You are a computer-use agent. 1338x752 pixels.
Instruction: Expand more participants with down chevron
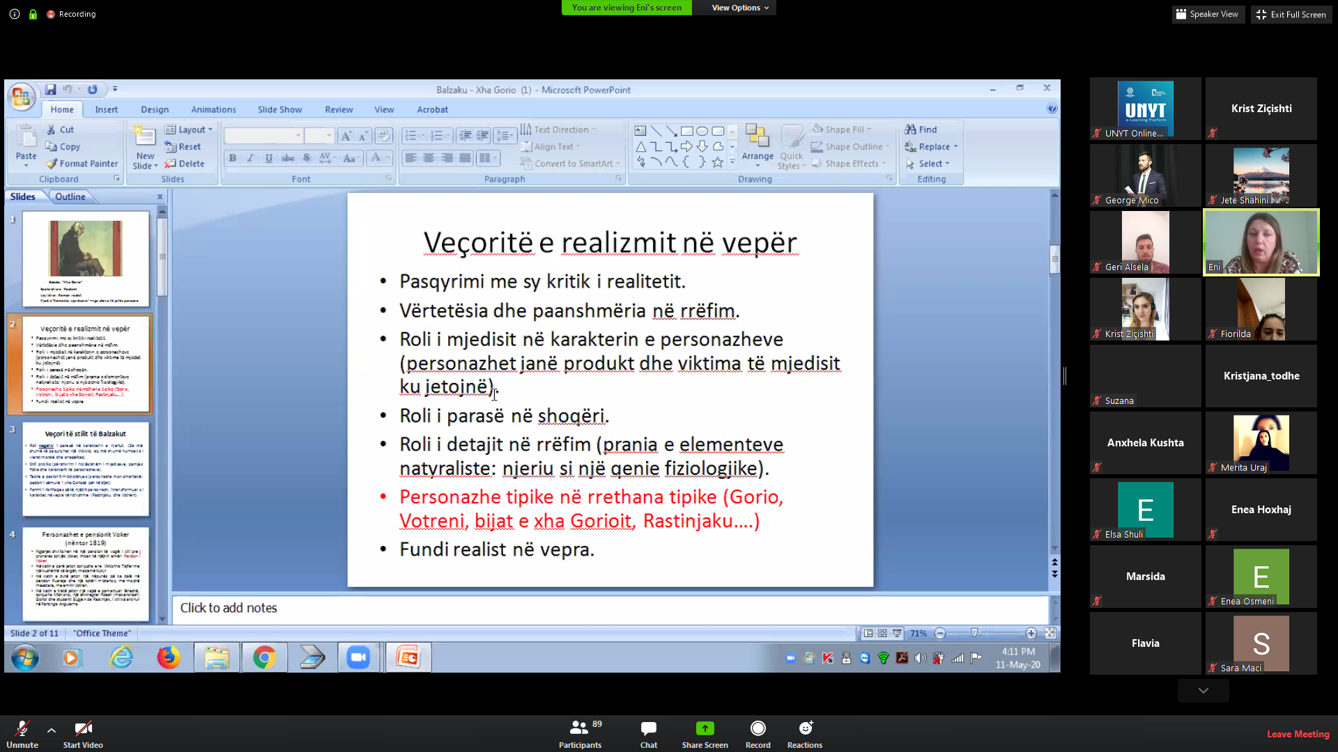coord(1203,691)
